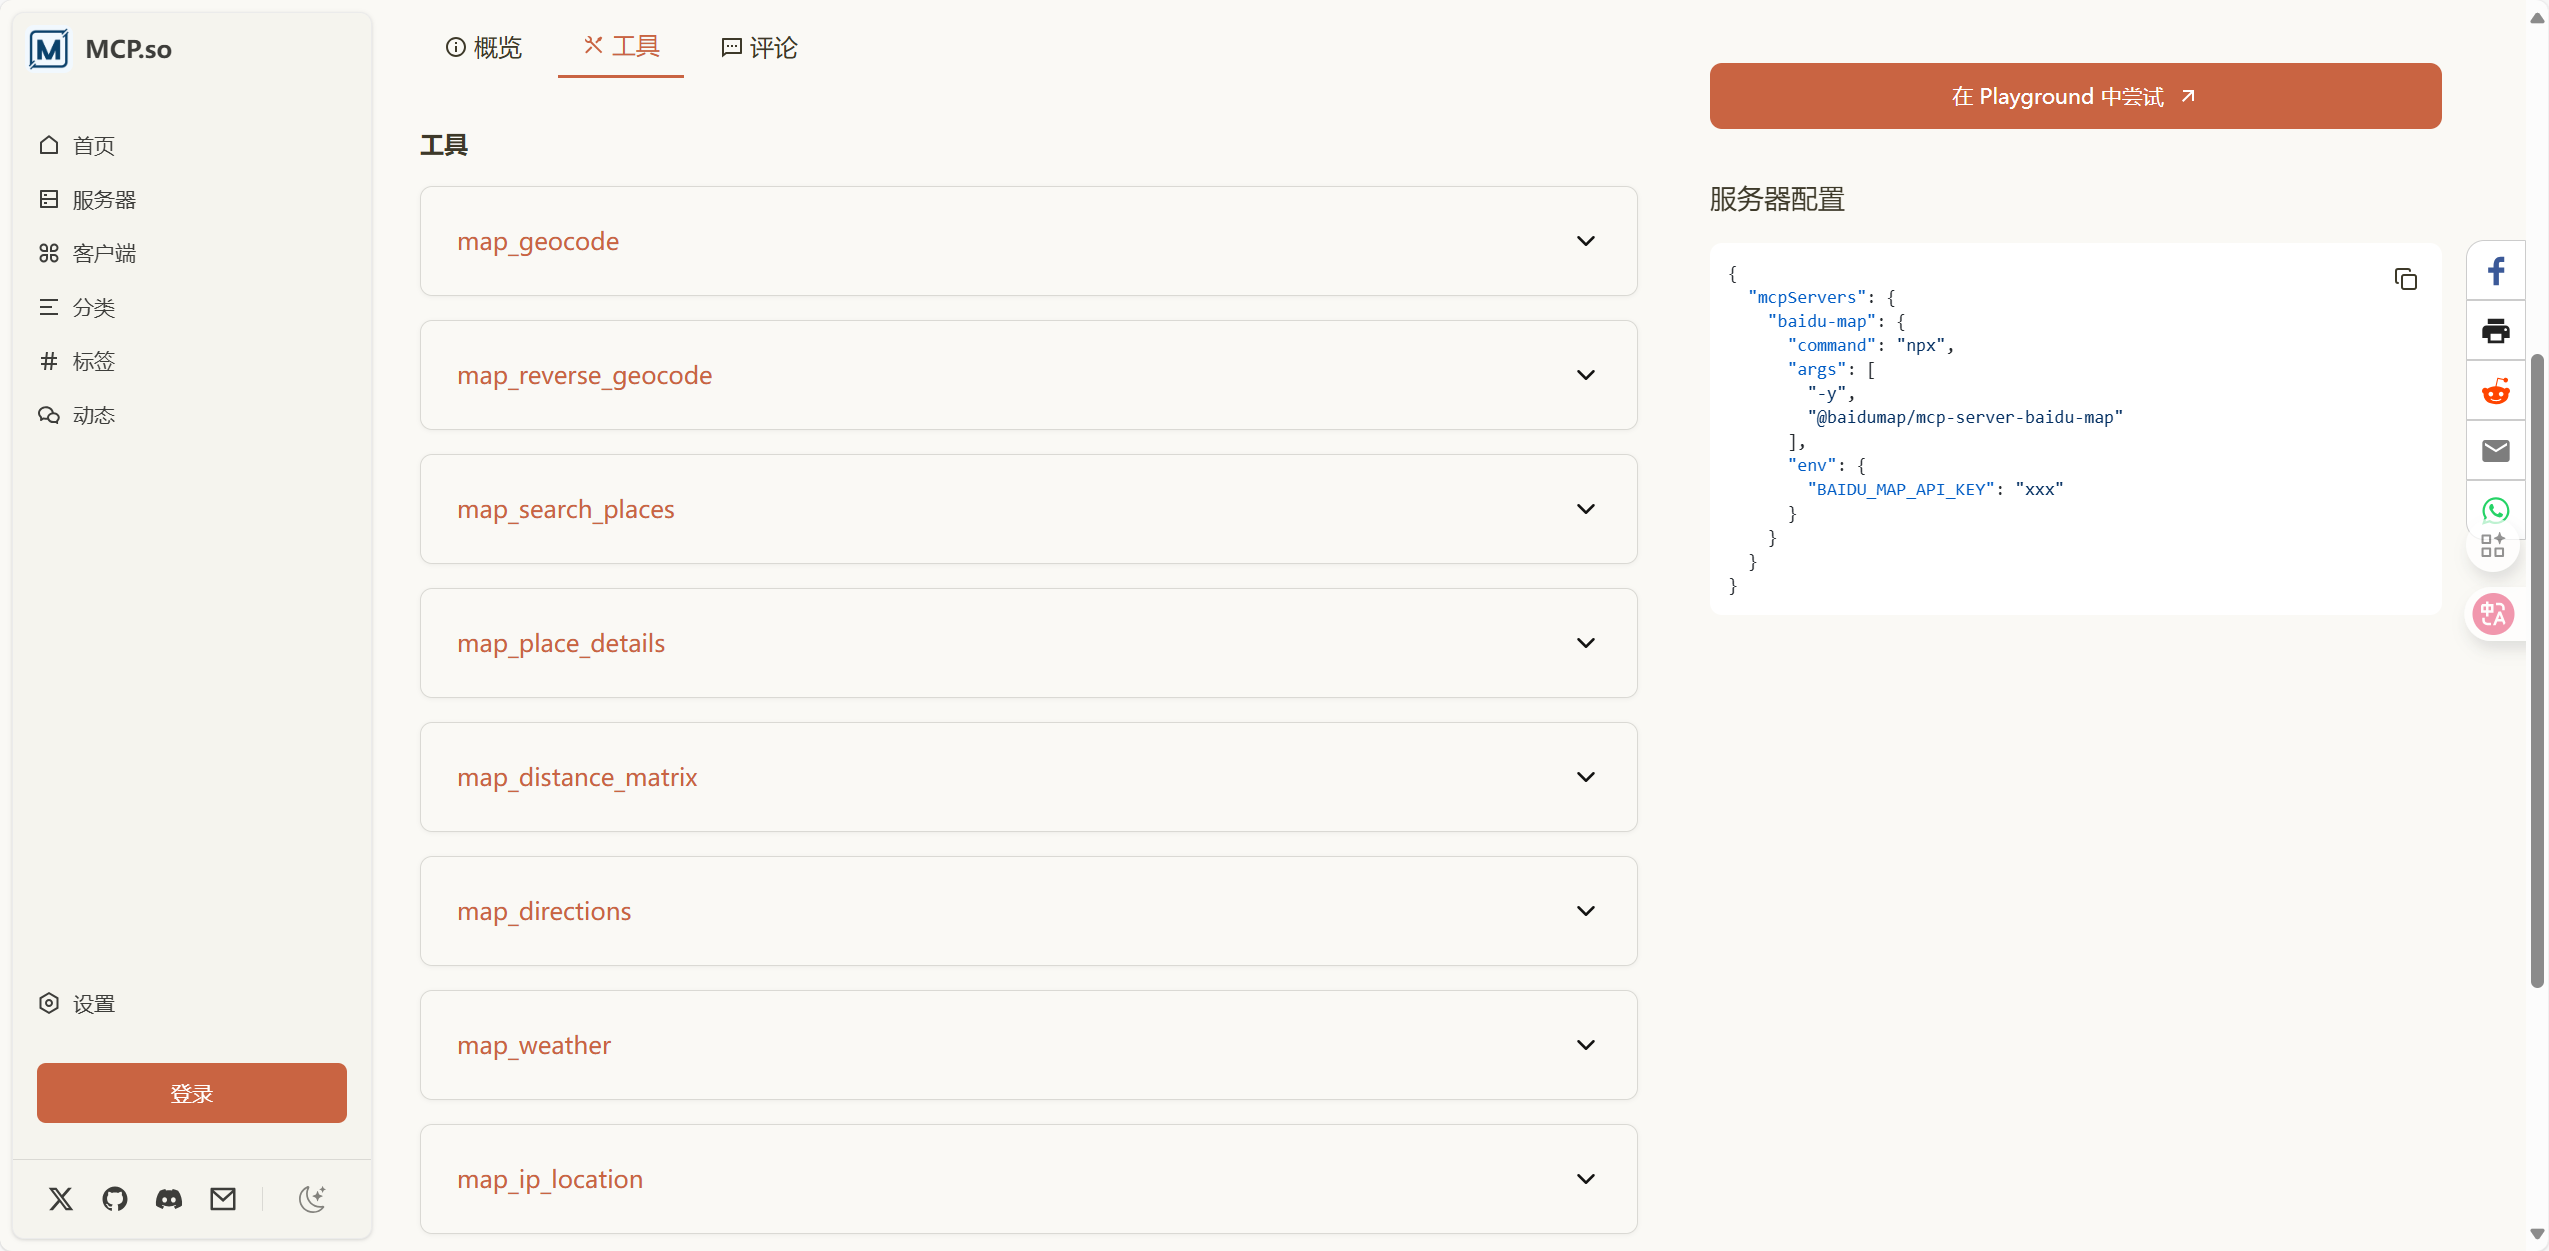Click the vertical page scrollbar

(x=2537, y=670)
